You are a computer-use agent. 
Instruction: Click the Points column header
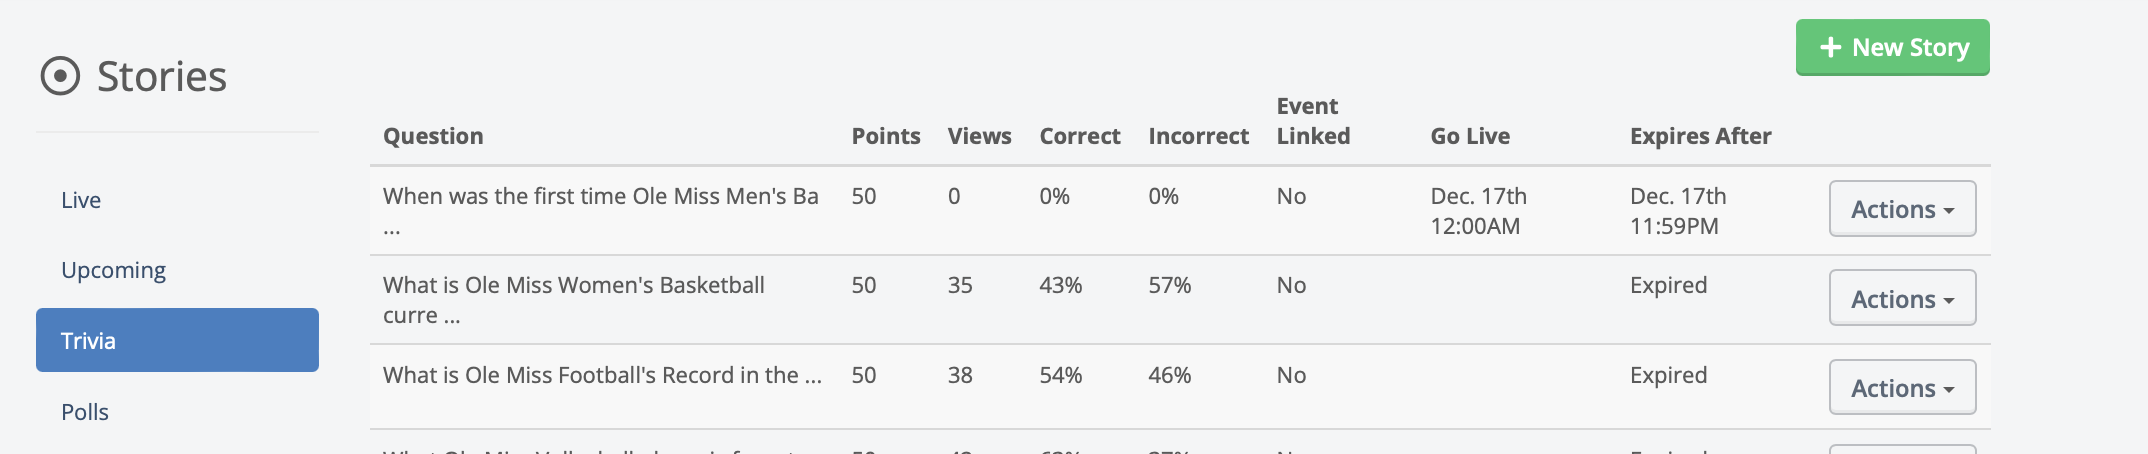point(885,136)
